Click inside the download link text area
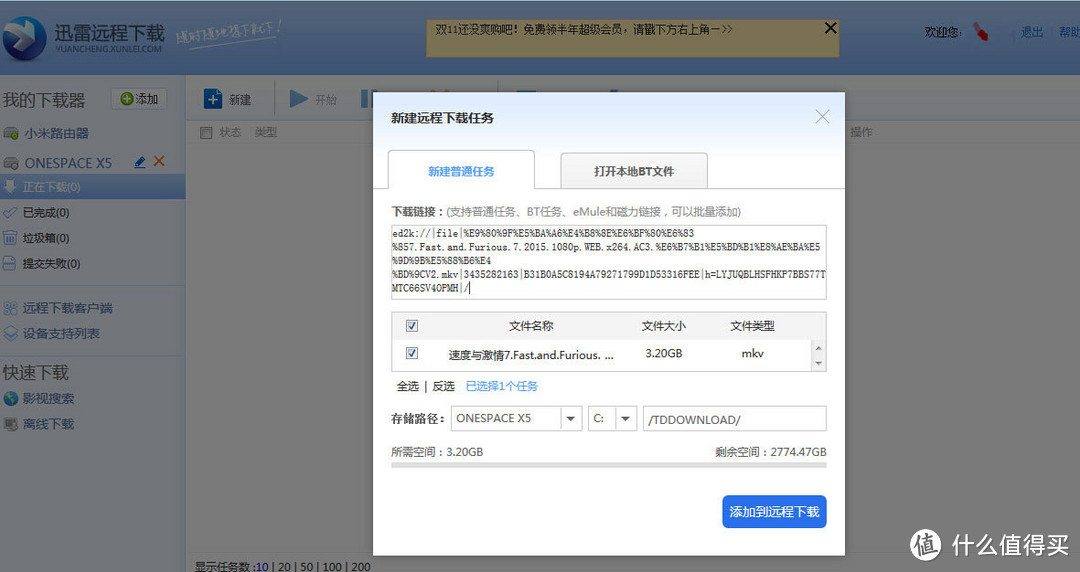 [x=609, y=262]
